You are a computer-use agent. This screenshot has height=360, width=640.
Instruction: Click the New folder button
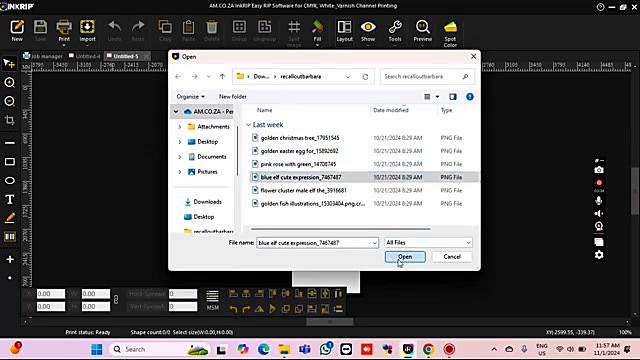pos(233,97)
